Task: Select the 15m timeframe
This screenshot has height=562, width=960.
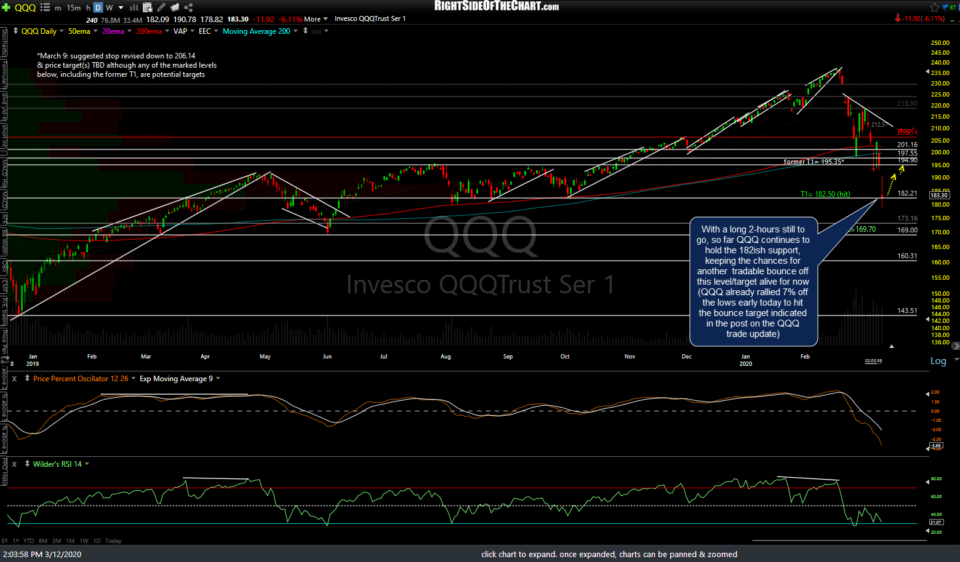Action: (73, 8)
